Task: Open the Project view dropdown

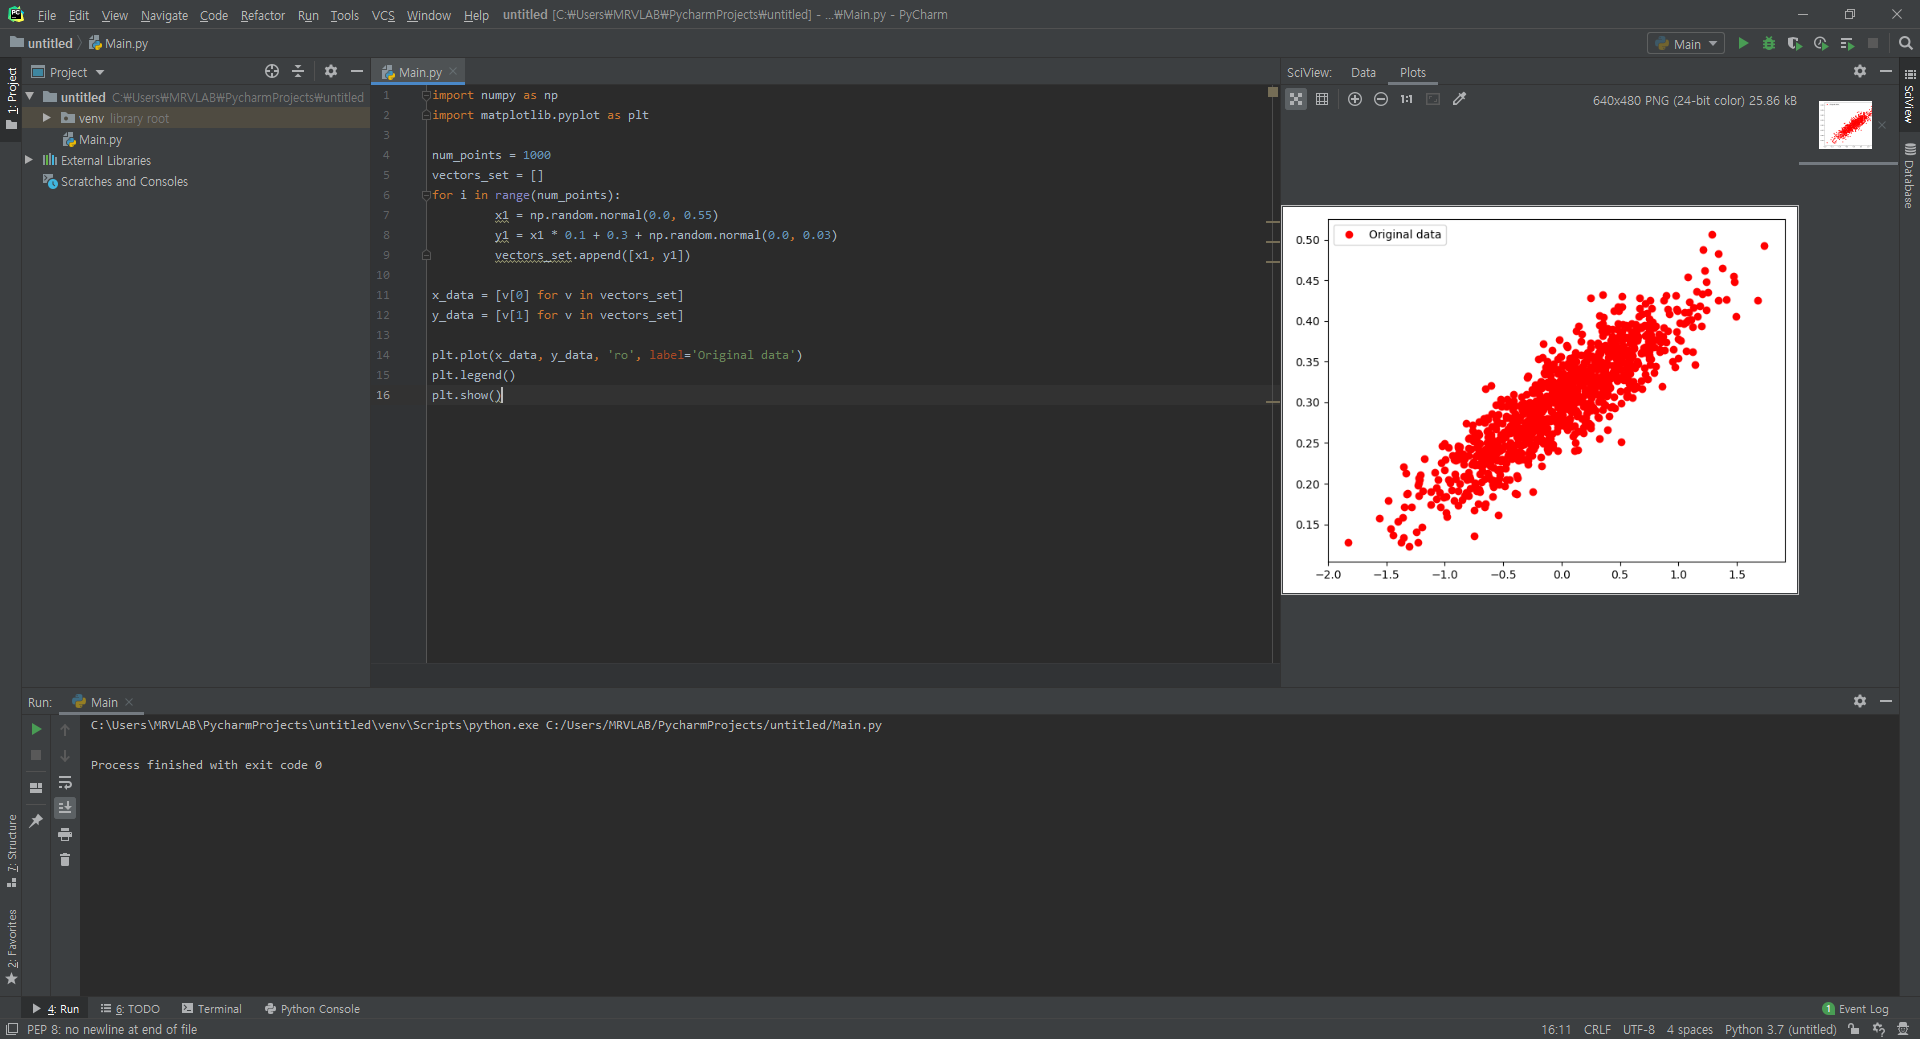Action: pyautogui.click(x=68, y=72)
